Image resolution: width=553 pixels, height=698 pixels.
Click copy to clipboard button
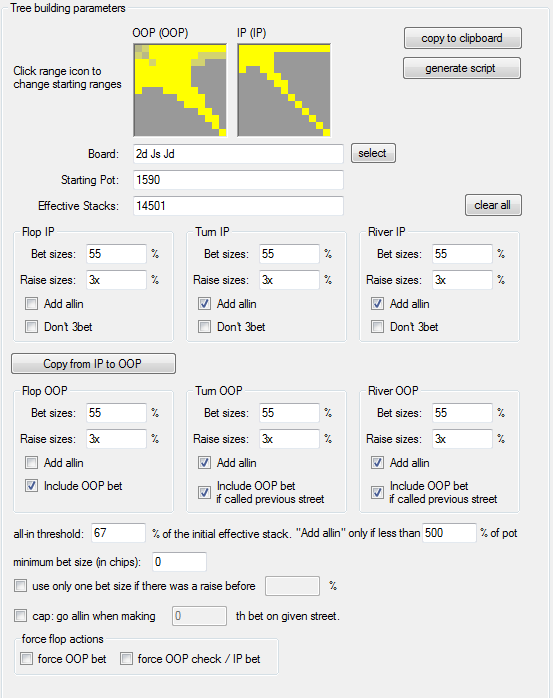[463, 38]
